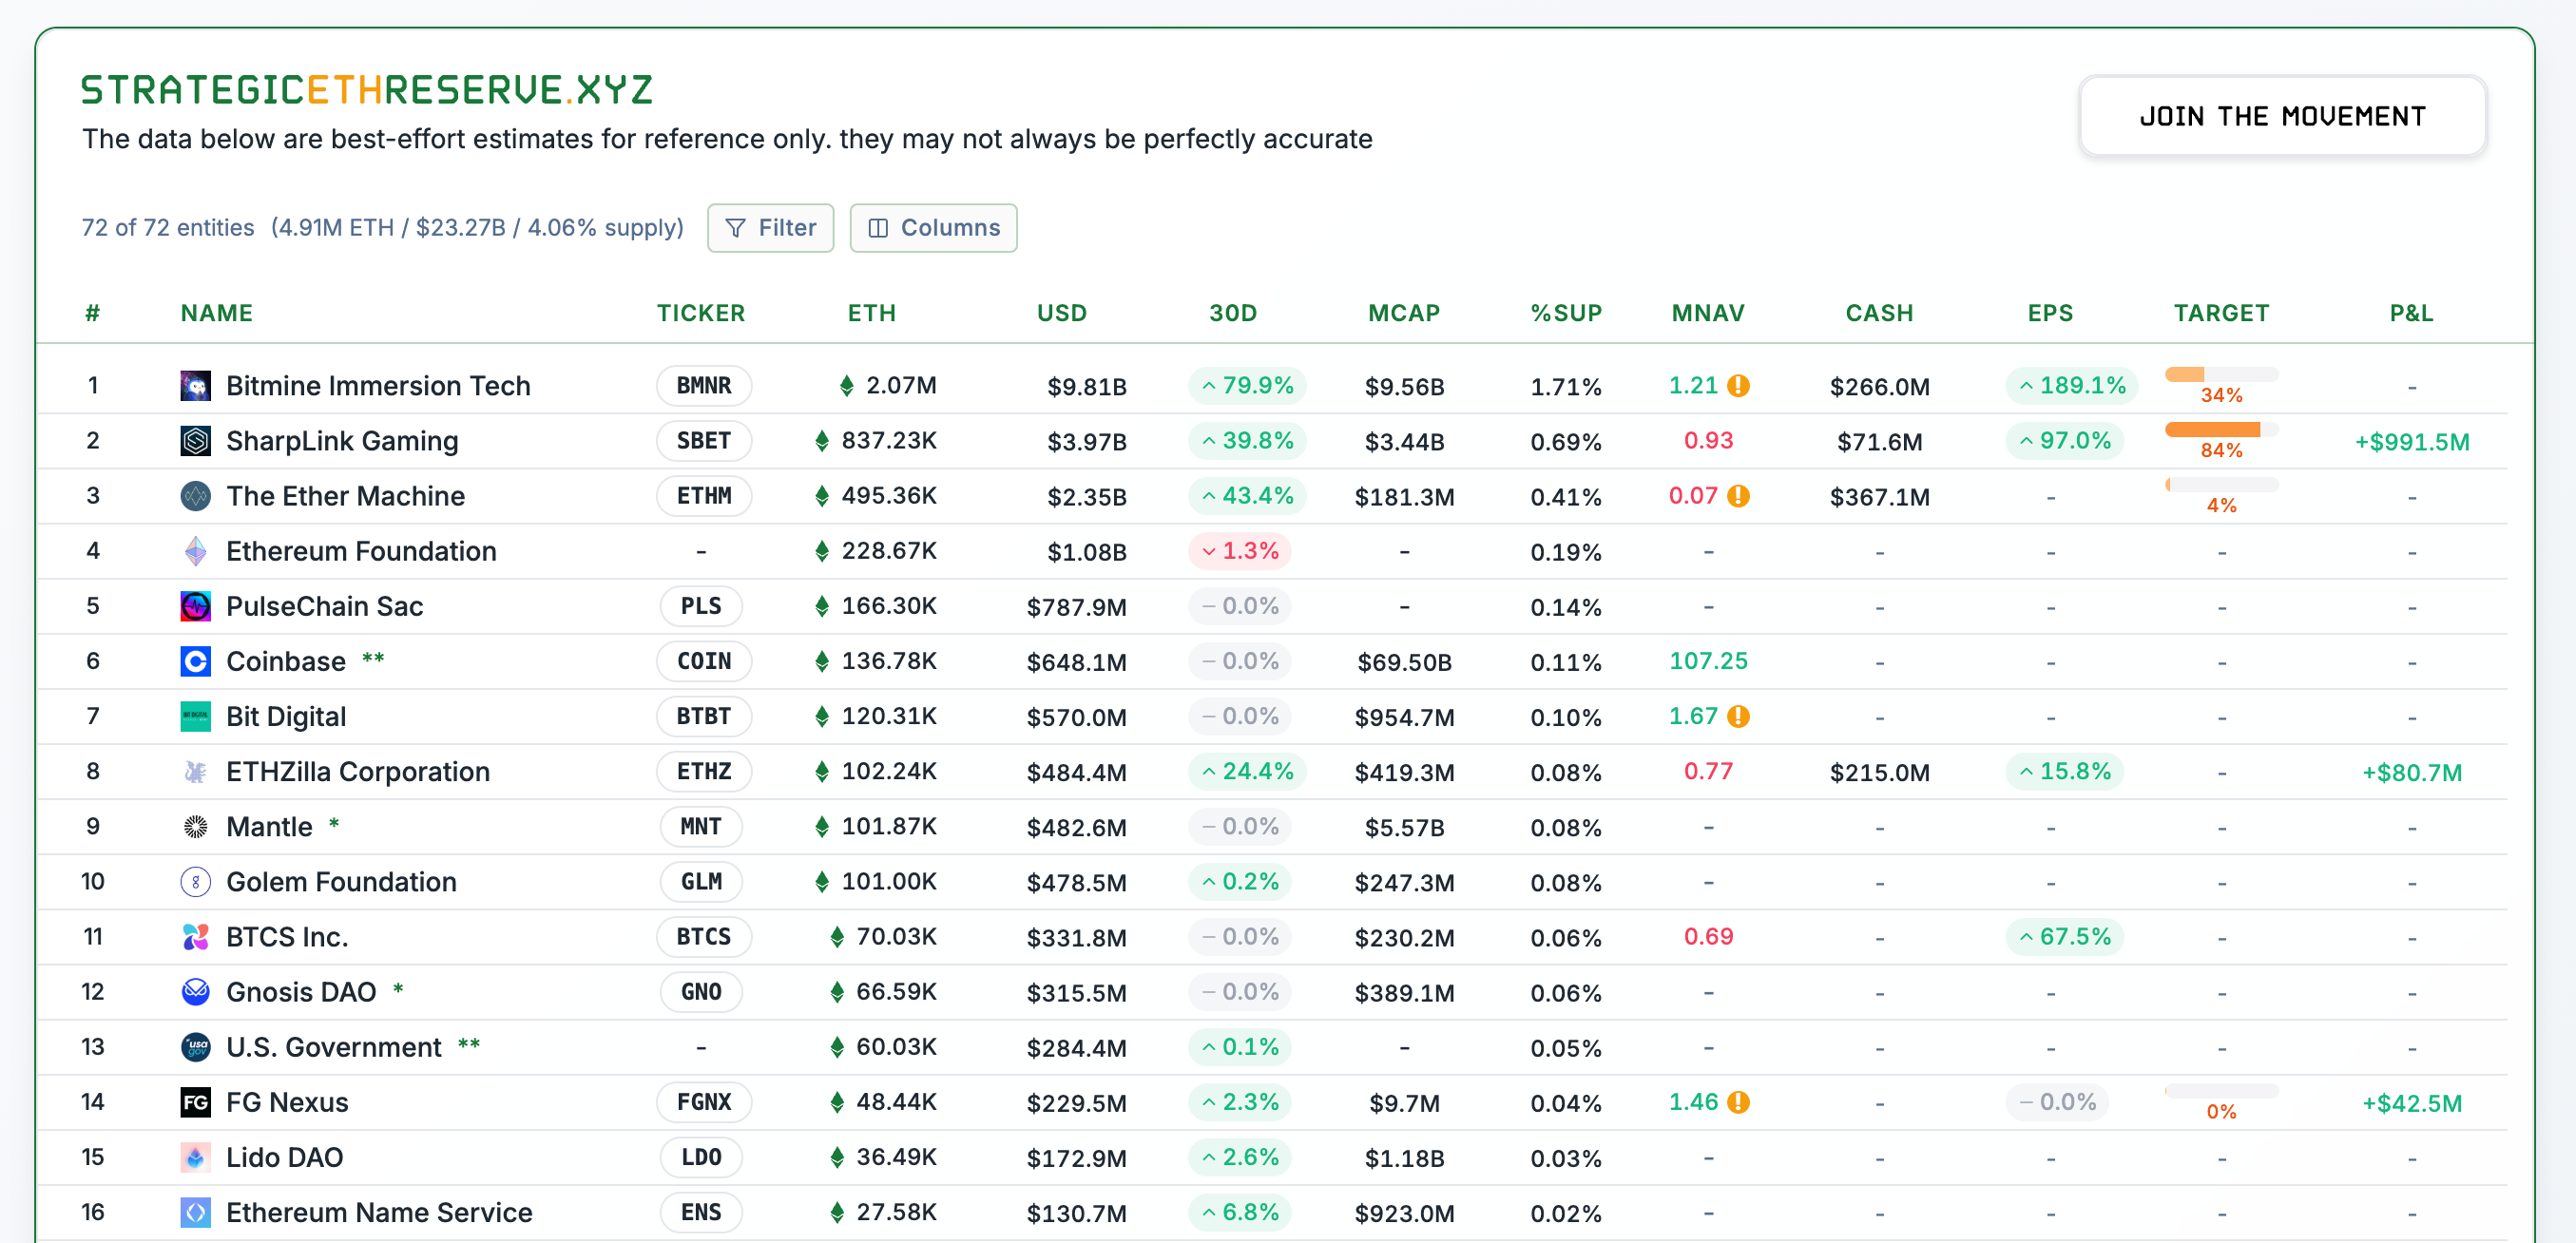2576x1243 pixels.
Task: Click the warning icon next to Bit Digital MNAV
Action: (1739, 716)
